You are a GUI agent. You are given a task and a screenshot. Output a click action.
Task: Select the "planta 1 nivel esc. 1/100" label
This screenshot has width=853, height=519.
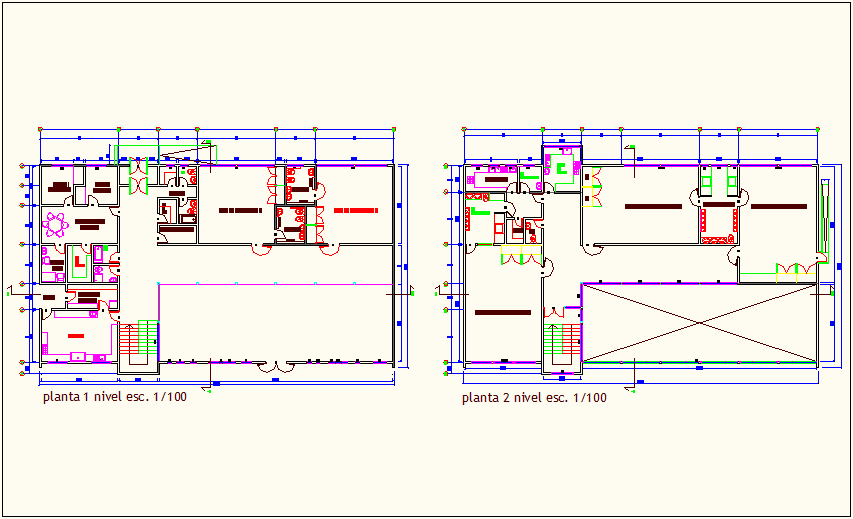pos(115,397)
